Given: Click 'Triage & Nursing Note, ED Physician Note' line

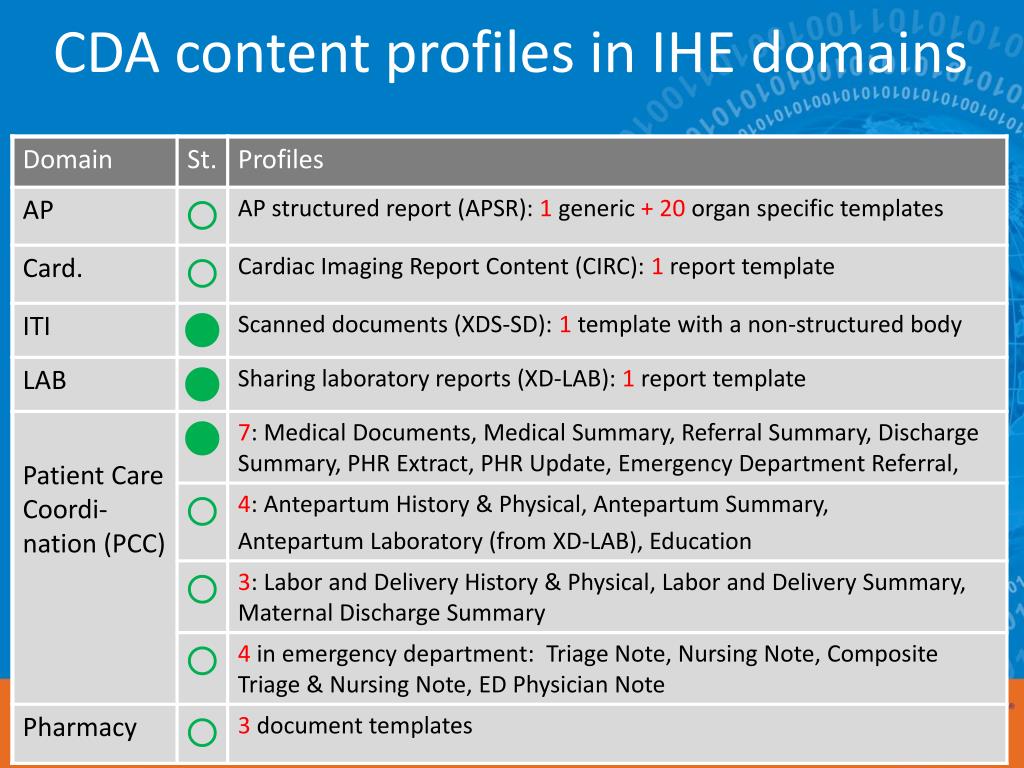Looking at the screenshot, I should [451, 684].
